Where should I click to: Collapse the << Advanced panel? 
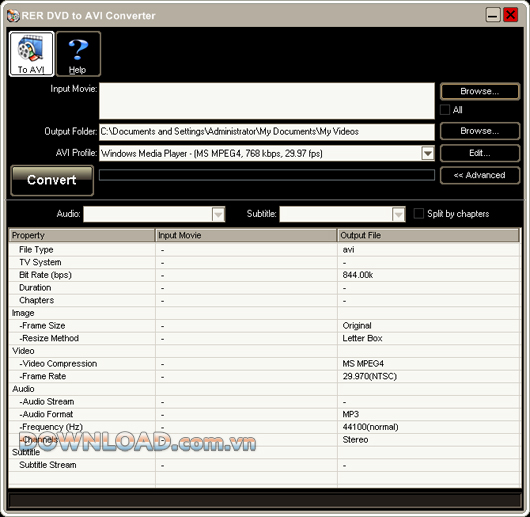click(x=480, y=175)
